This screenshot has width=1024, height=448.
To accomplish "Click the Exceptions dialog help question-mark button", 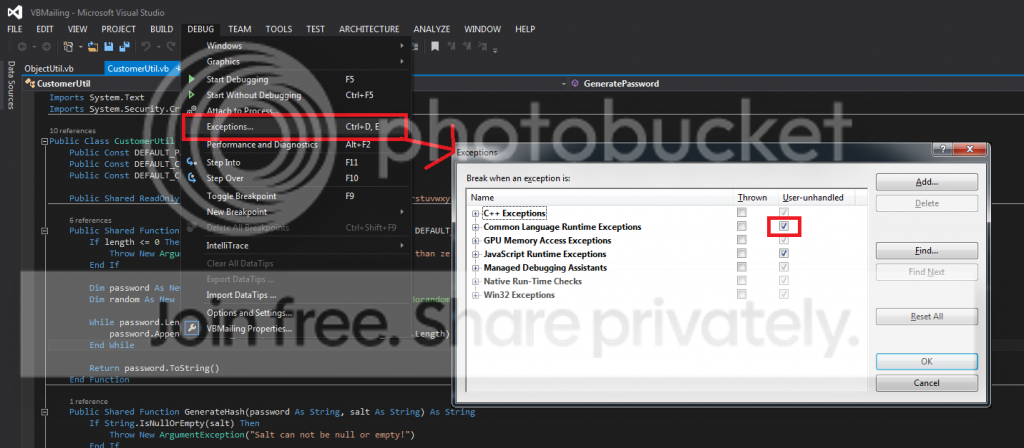I will [x=943, y=150].
